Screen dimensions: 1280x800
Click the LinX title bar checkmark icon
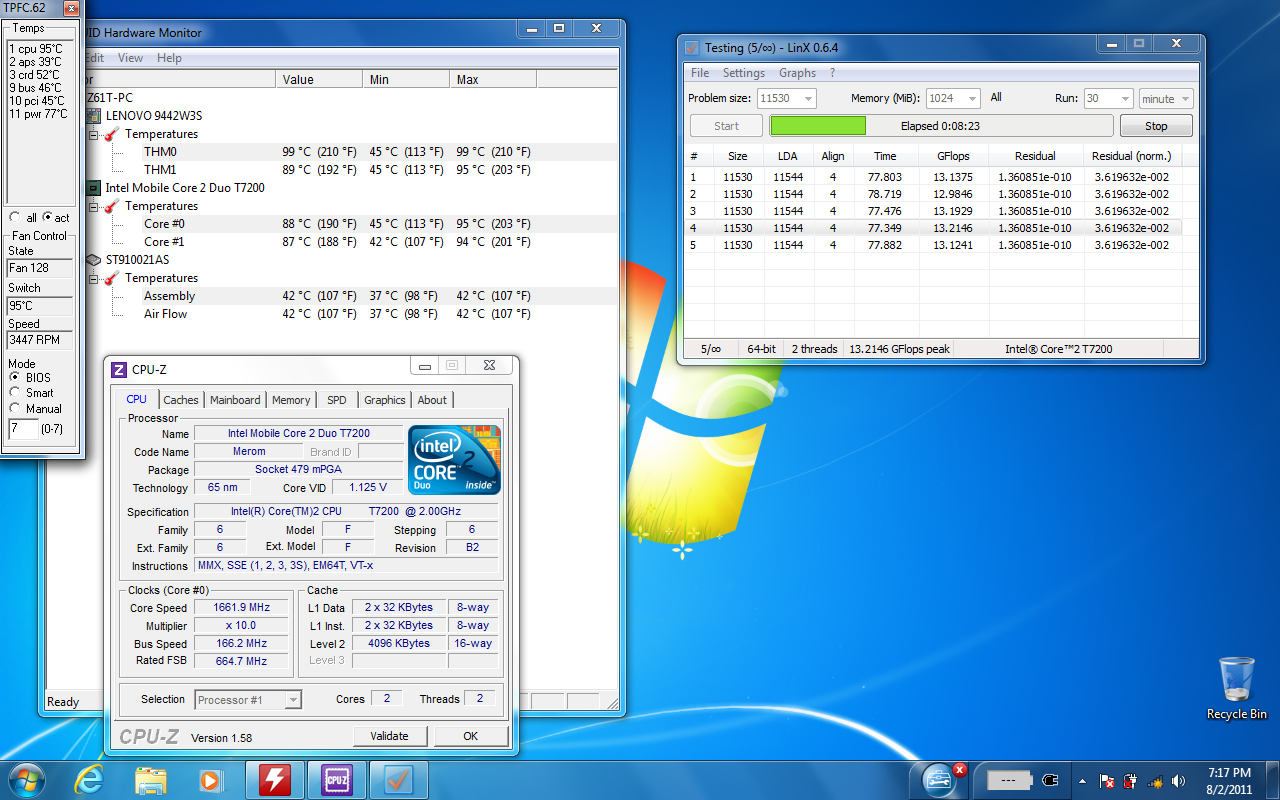pyautogui.click(x=691, y=47)
